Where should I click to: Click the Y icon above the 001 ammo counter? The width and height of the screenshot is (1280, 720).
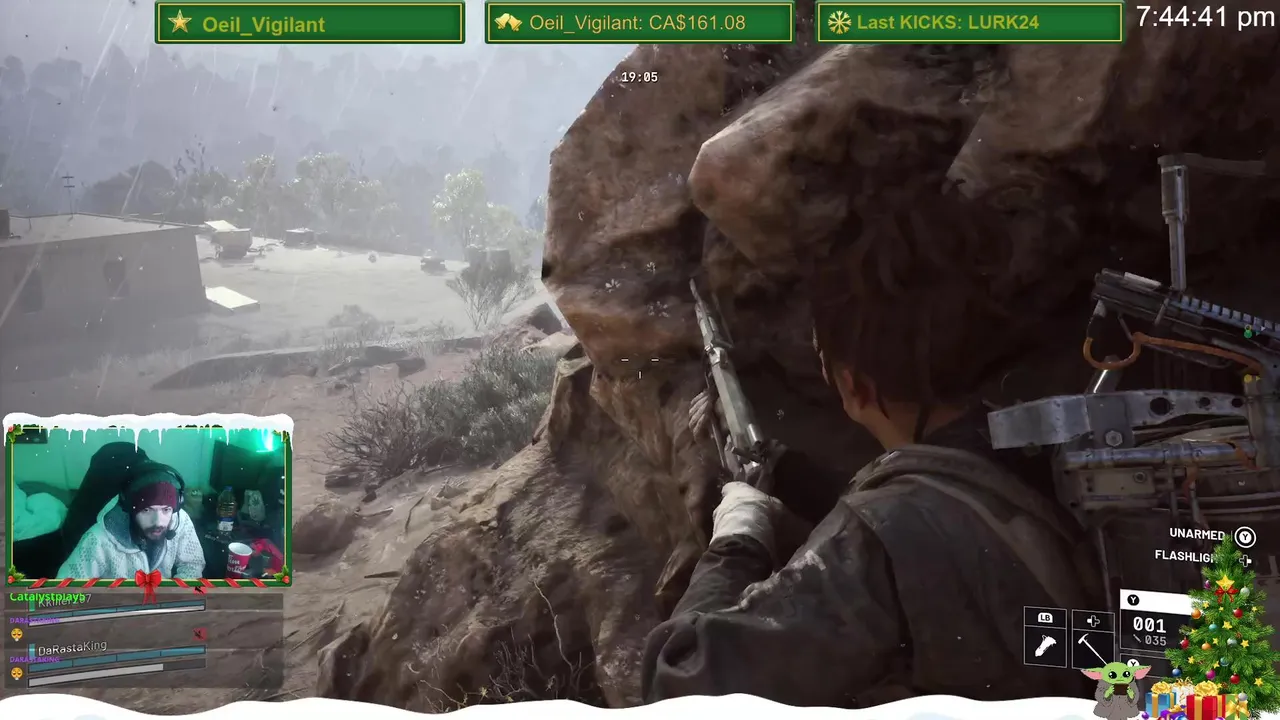(x=1133, y=600)
